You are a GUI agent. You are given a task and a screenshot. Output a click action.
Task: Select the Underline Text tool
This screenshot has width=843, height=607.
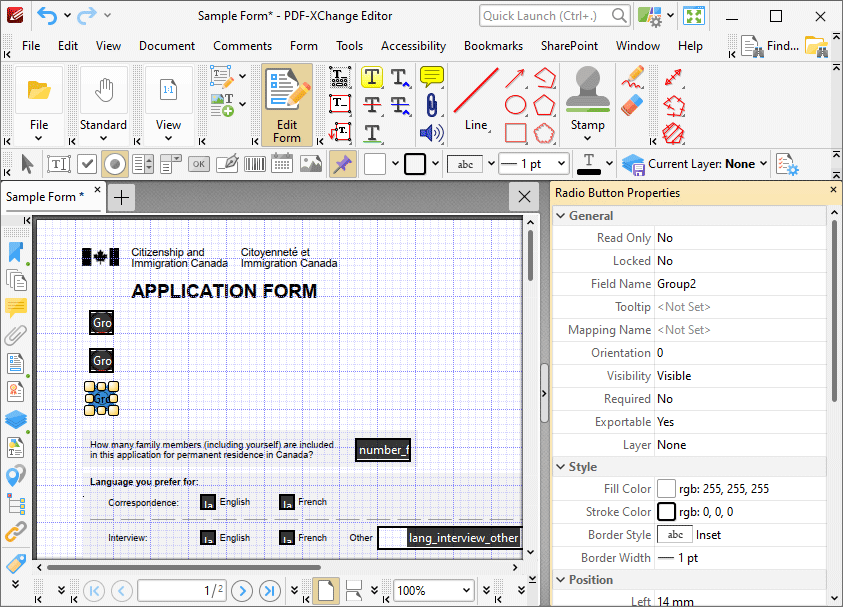(372, 133)
